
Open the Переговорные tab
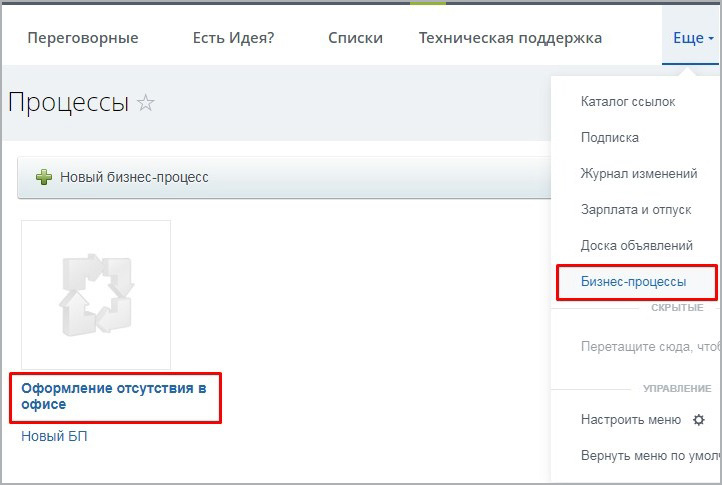83,39
